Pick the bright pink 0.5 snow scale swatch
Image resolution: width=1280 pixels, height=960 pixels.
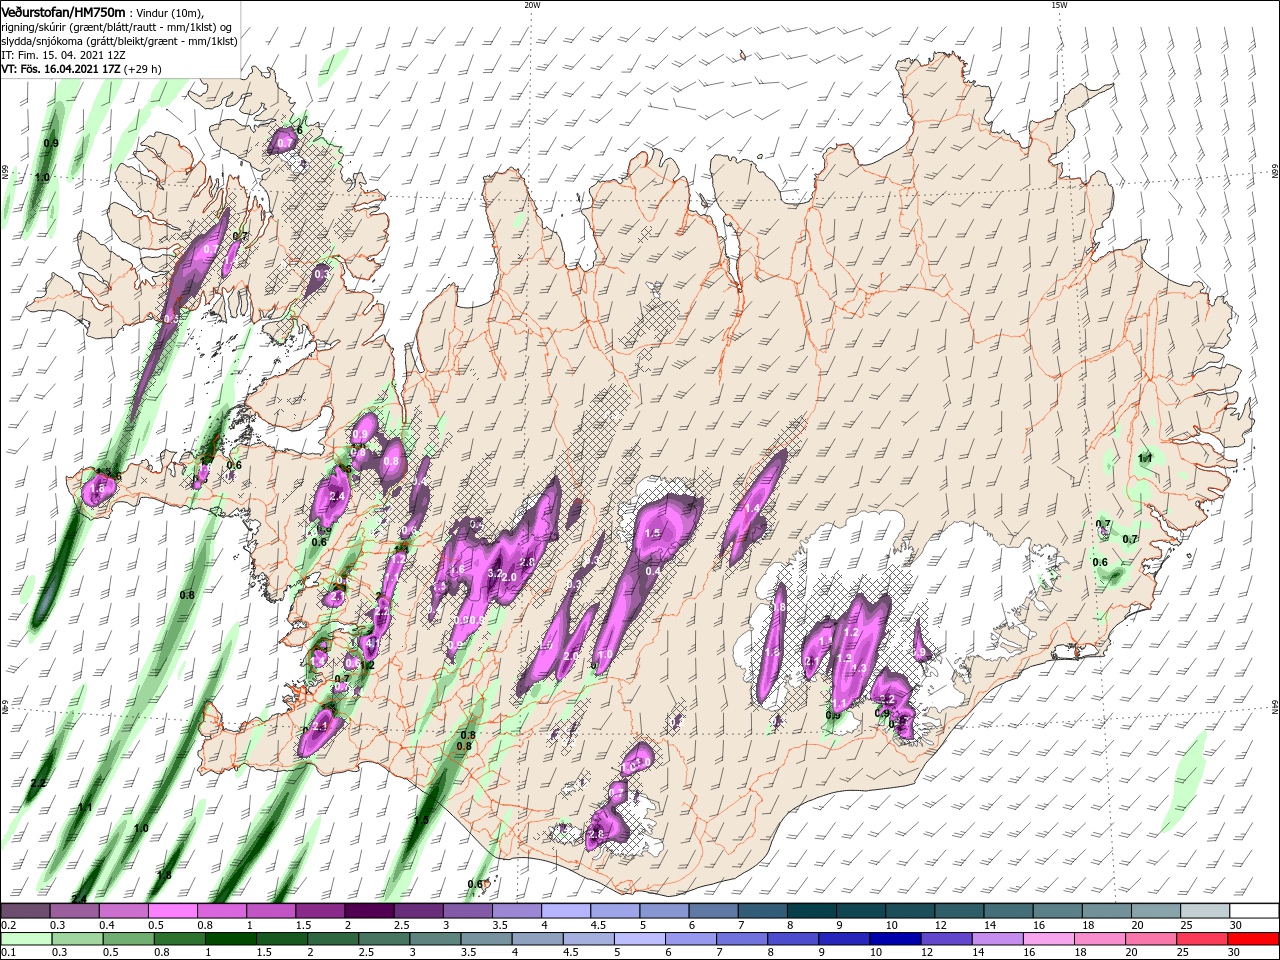(x=173, y=911)
